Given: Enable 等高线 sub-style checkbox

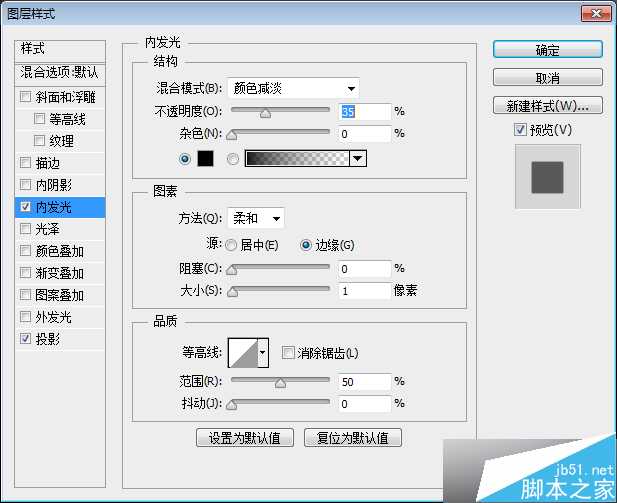Looking at the screenshot, I should 39,118.
